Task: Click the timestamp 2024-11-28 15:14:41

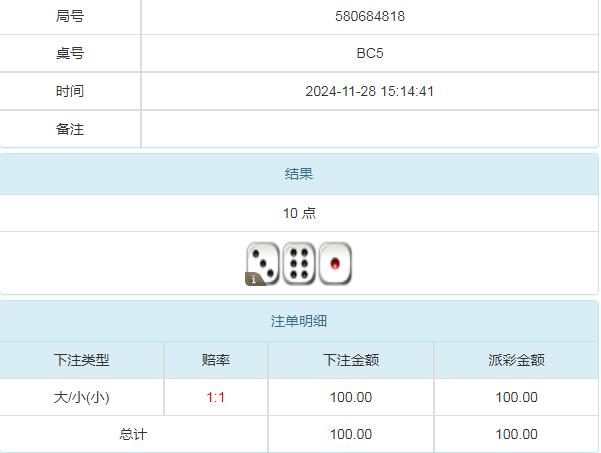Action: tap(369, 91)
